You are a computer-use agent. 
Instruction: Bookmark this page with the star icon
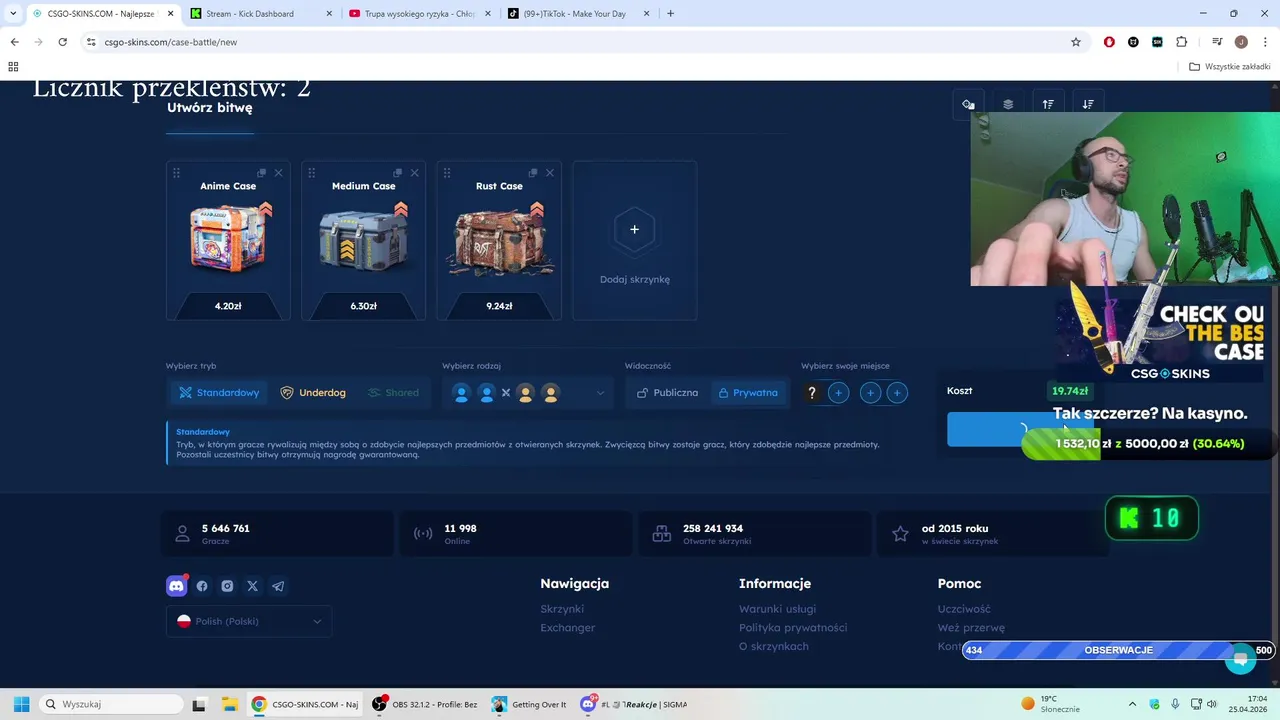click(x=1076, y=42)
